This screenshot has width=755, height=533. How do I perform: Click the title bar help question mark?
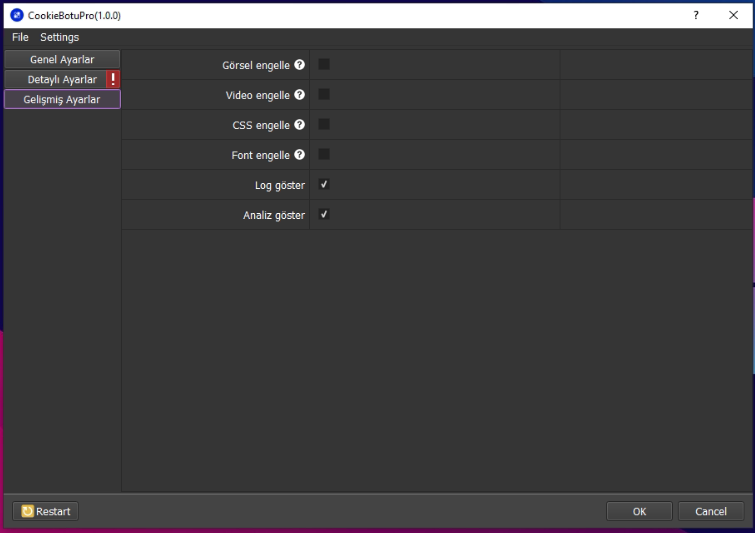click(696, 15)
